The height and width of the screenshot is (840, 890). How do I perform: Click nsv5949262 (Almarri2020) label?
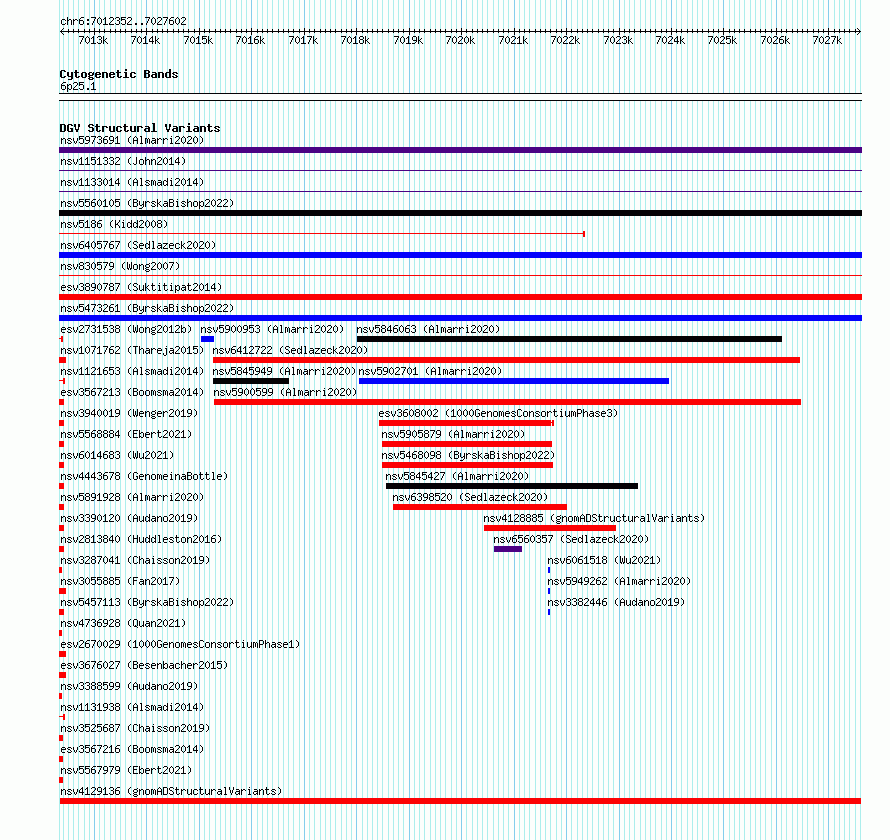tap(619, 581)
